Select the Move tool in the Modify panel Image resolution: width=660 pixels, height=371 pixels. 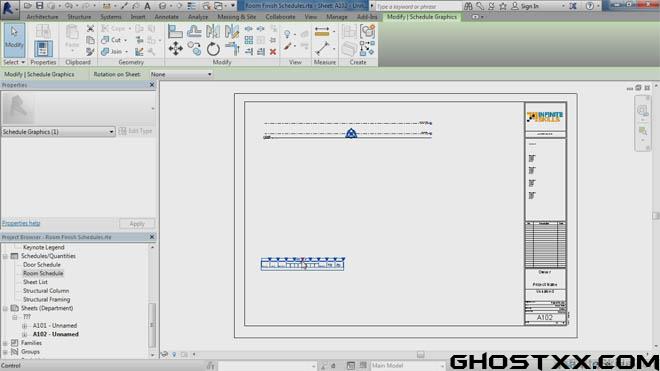(x=176, y=49)
